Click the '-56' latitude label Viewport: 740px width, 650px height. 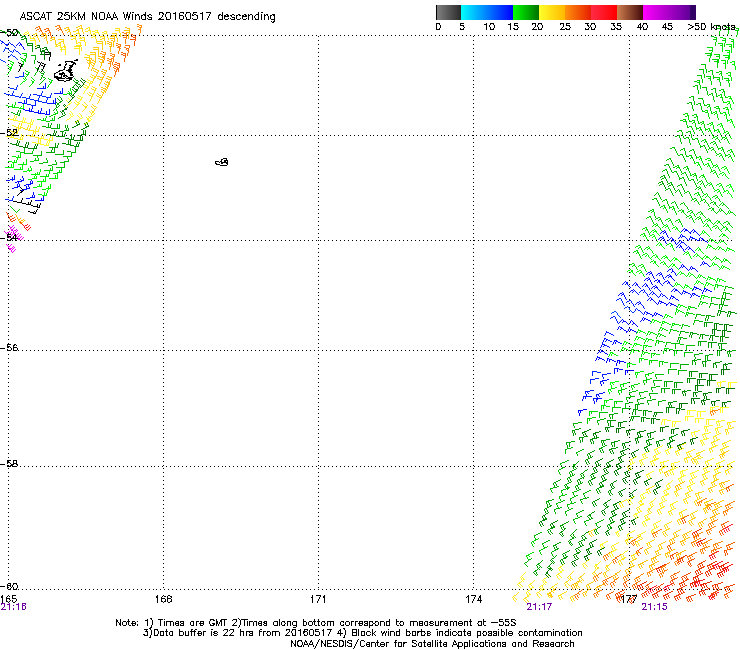tap(9, 348)
